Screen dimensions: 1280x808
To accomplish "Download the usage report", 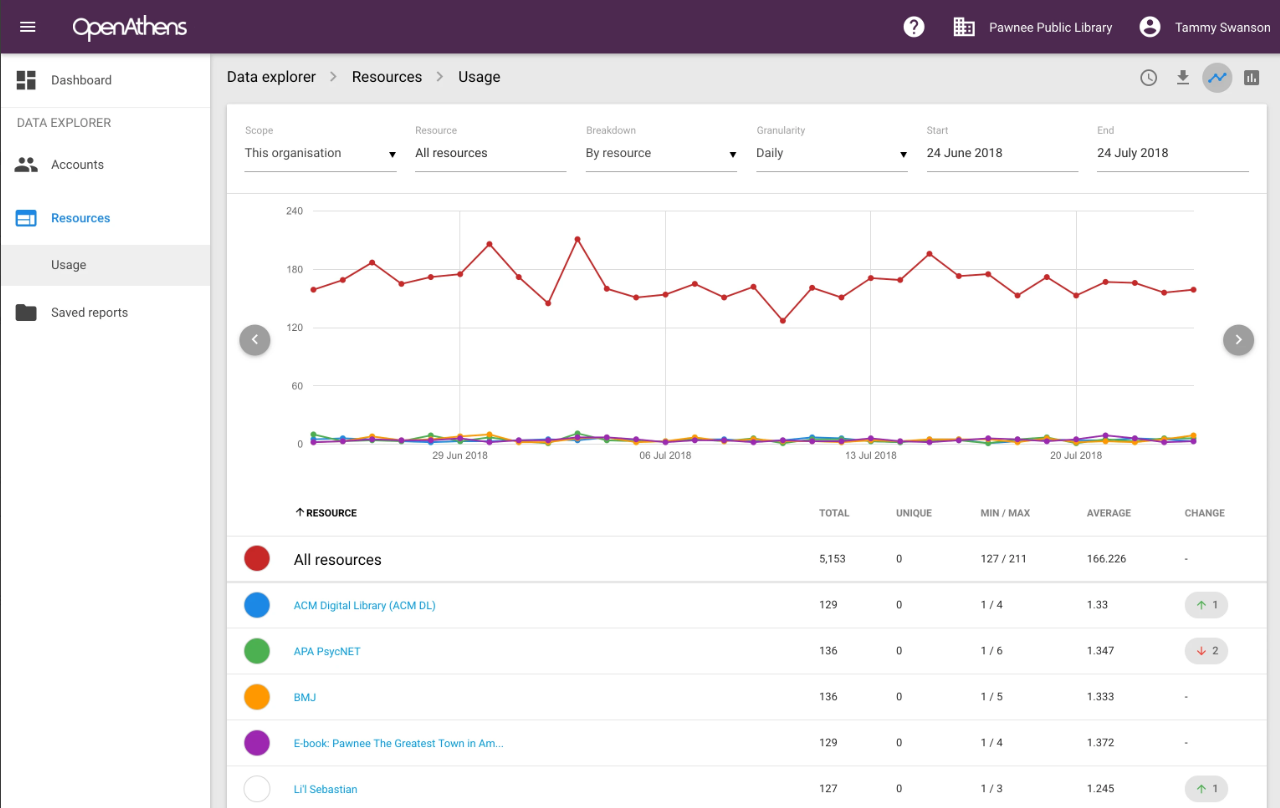I will [1183, 78].
